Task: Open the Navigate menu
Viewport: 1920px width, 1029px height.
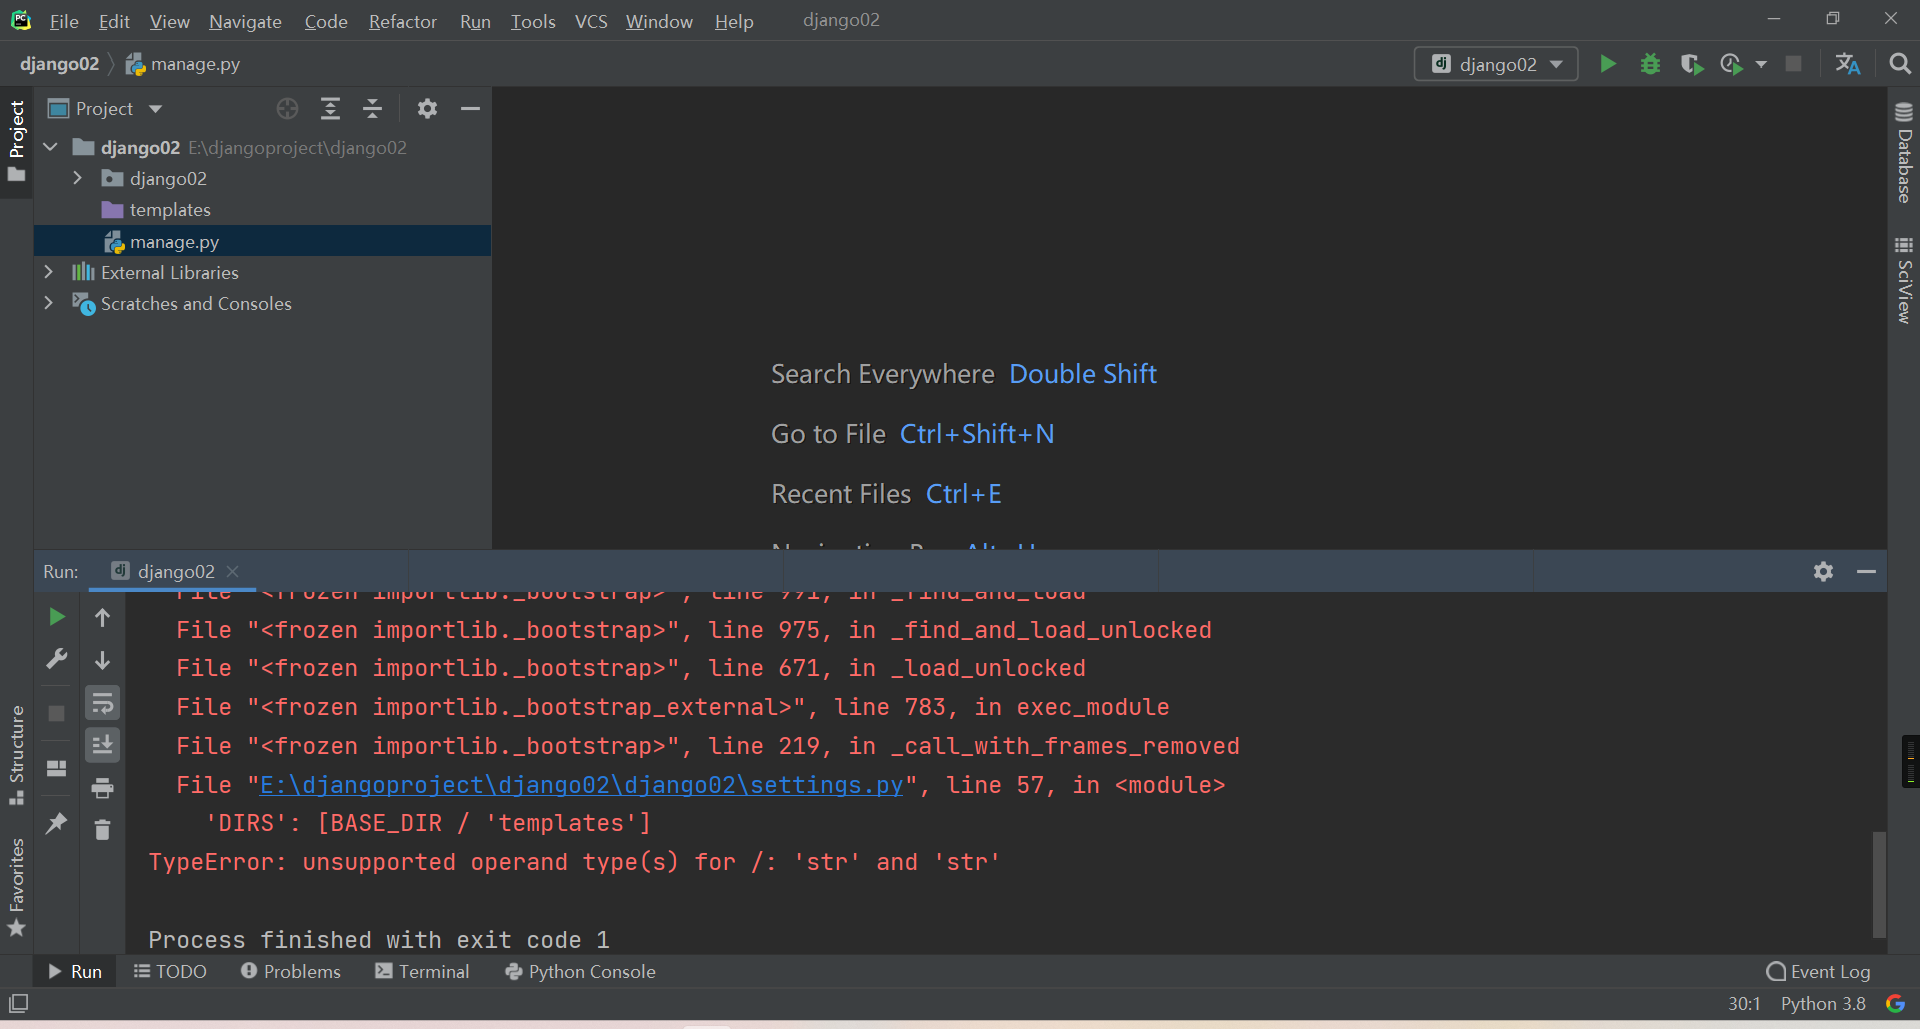Action: 245,21
